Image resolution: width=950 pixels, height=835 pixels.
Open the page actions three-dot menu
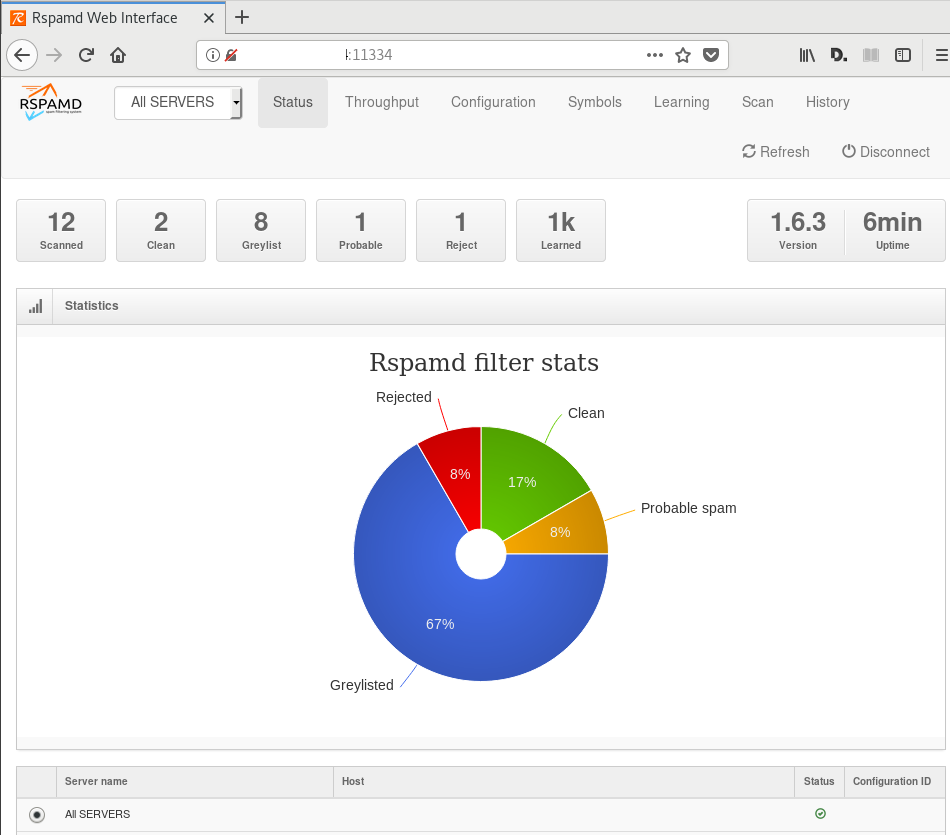click(x=655, y=56)
